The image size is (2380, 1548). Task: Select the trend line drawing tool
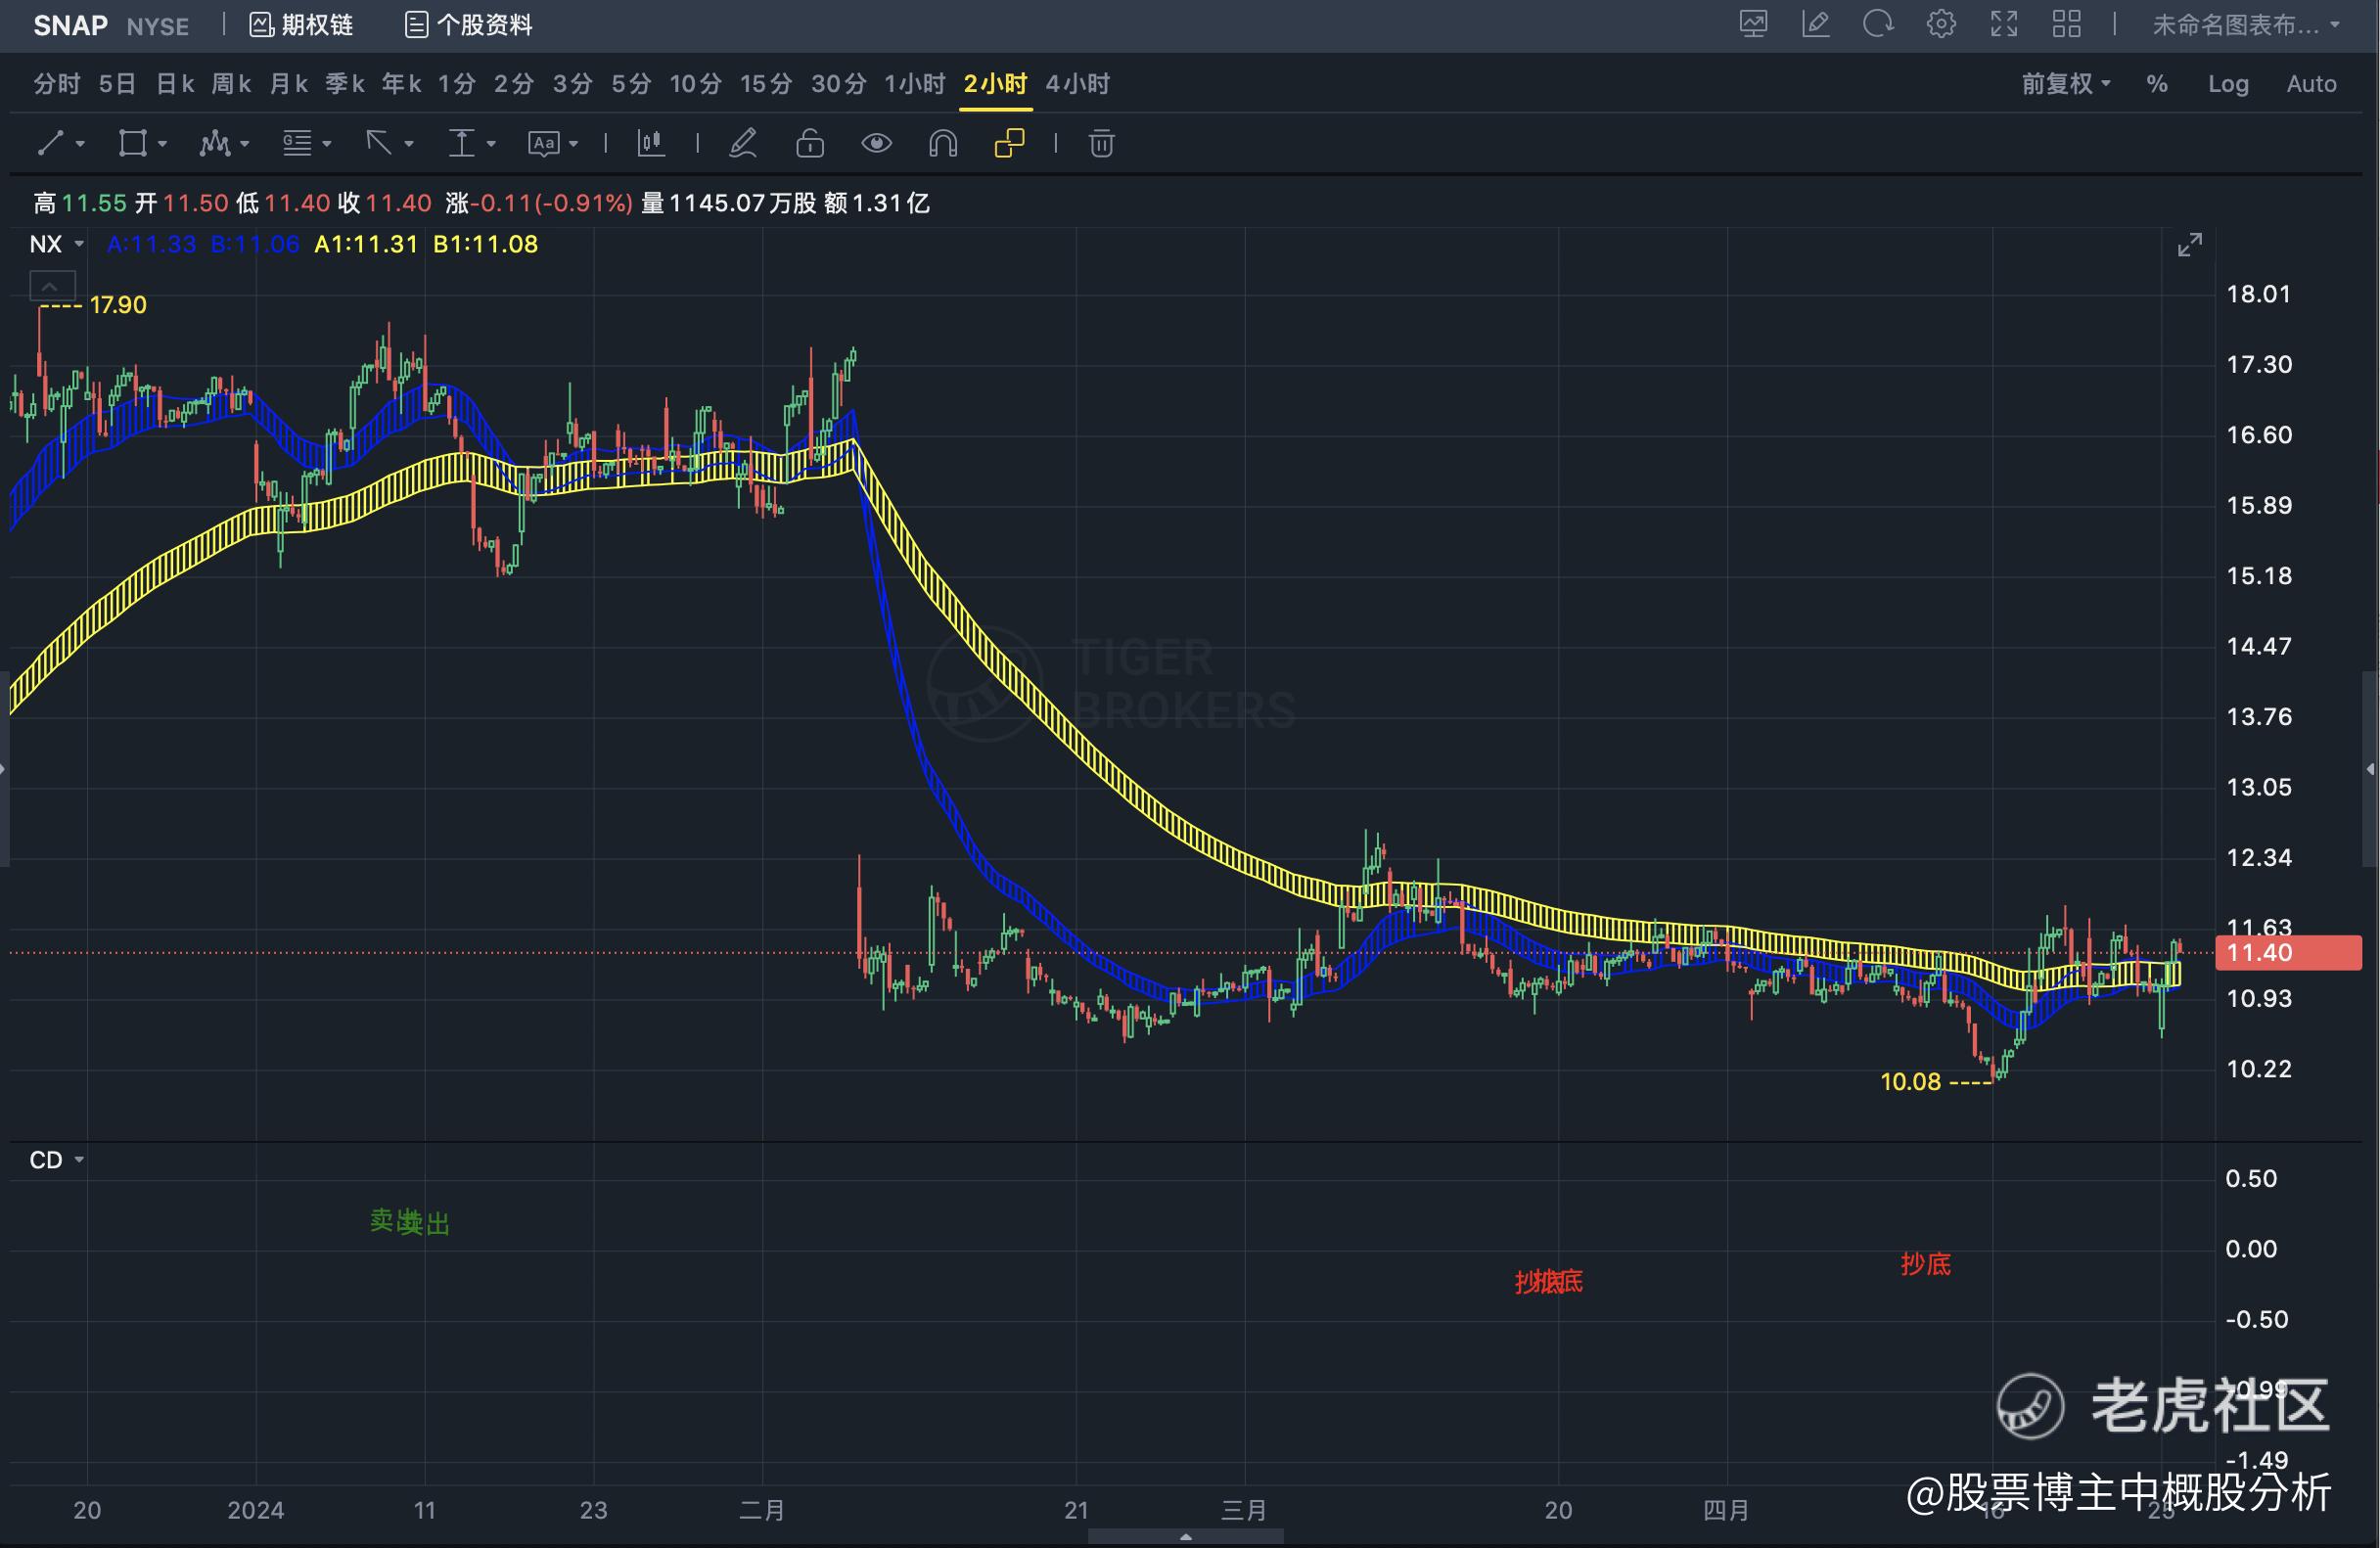point(51,144)
